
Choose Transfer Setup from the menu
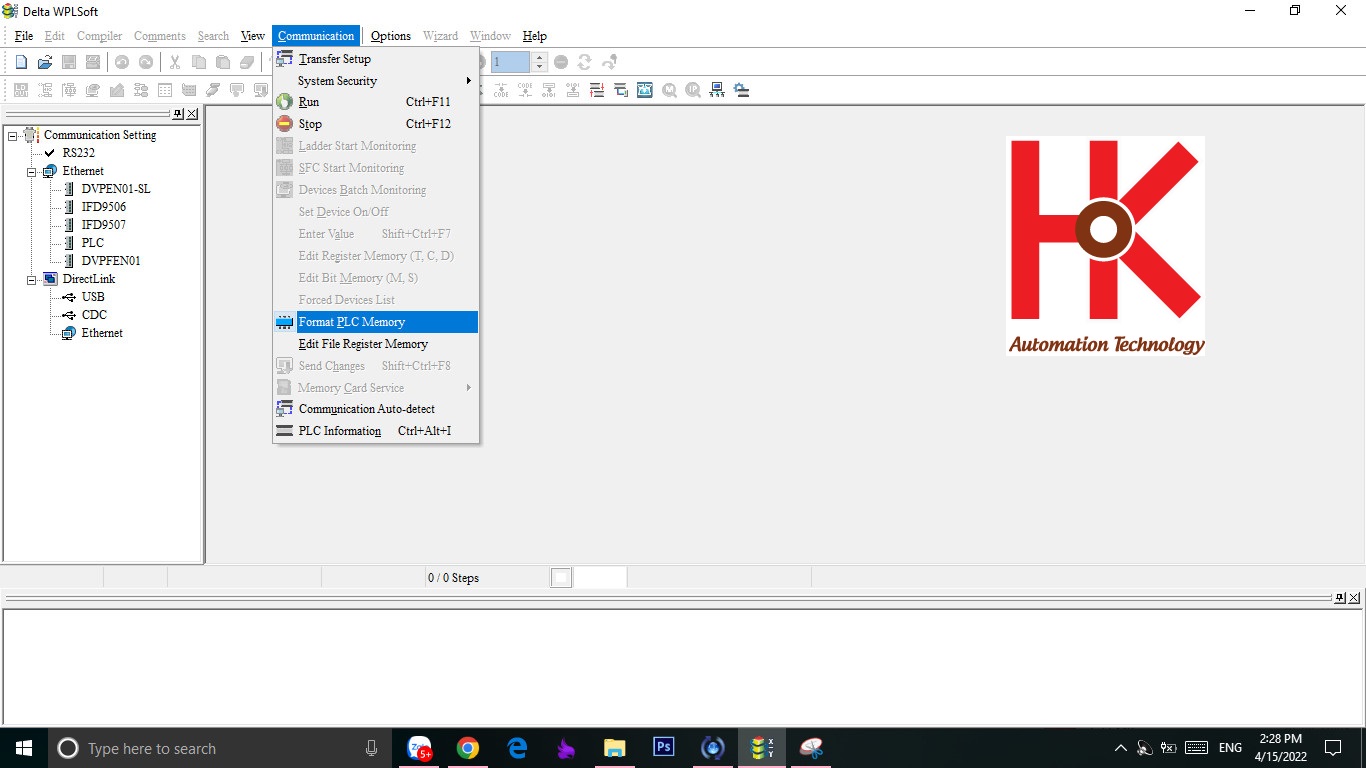375,59
